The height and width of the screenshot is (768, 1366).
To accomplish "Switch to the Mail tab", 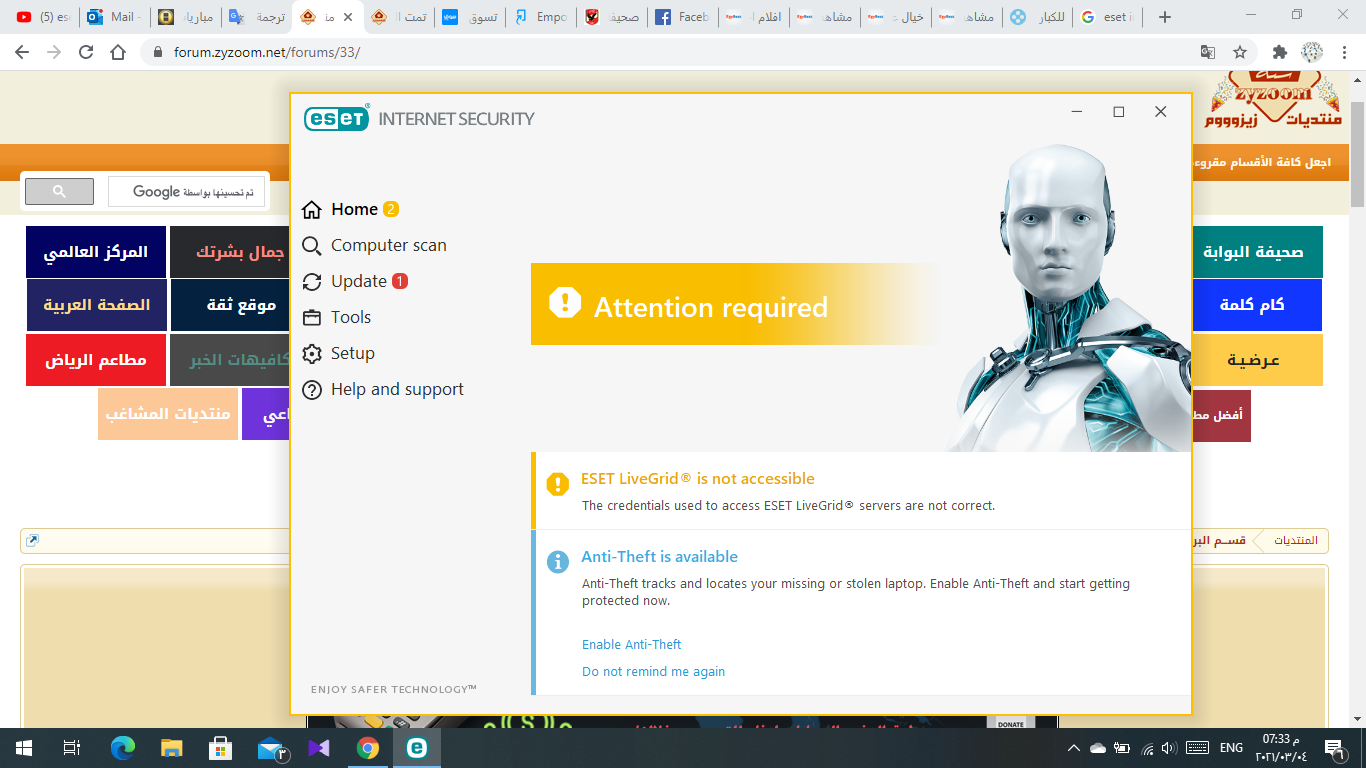I will click(114, 17).
